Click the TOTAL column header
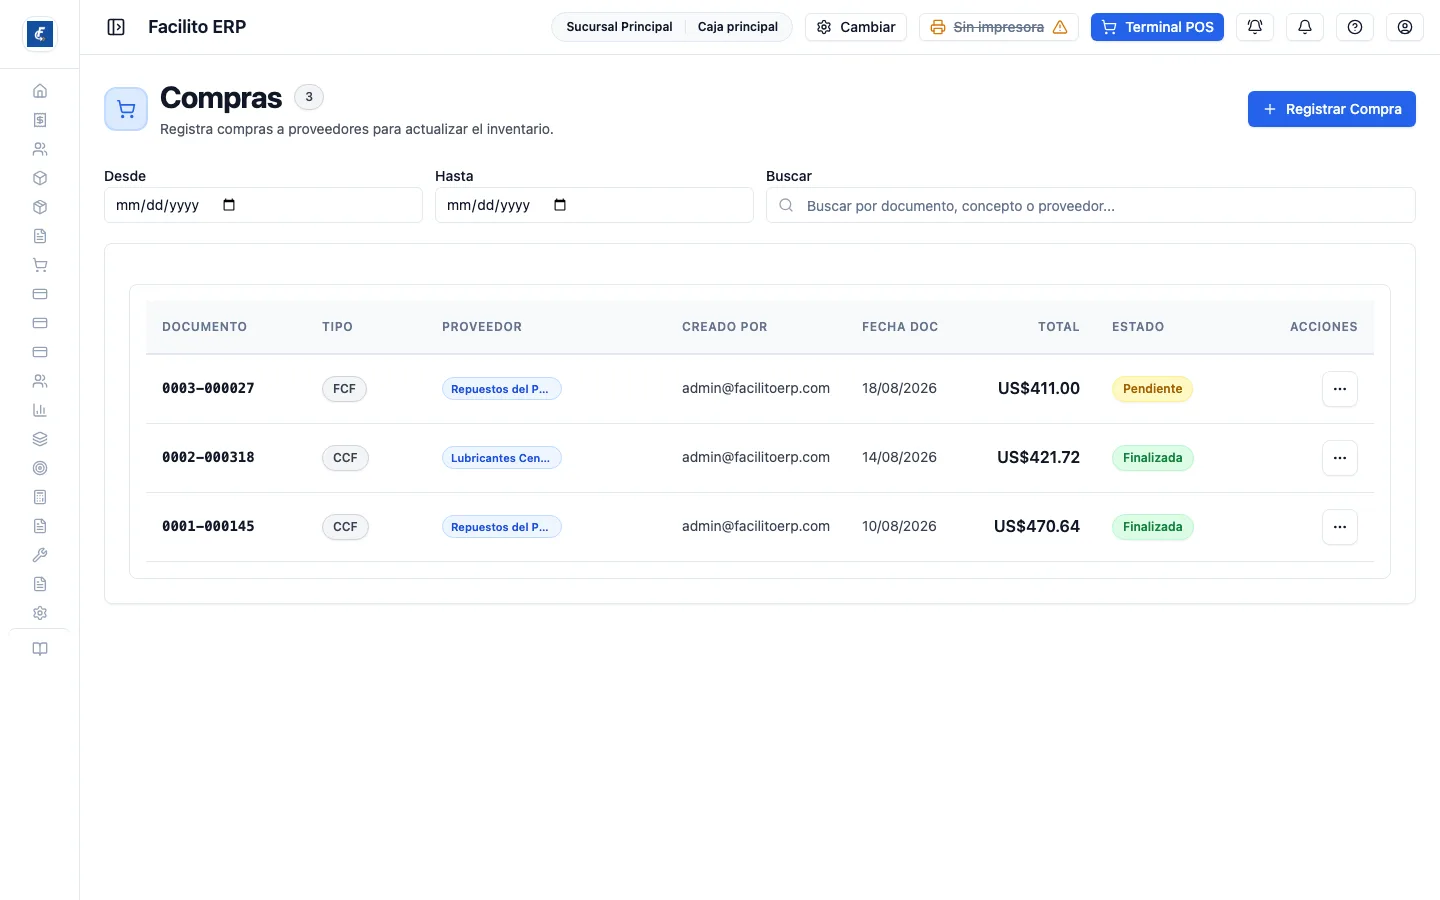1440x900 pixels. pos(1059,327)
